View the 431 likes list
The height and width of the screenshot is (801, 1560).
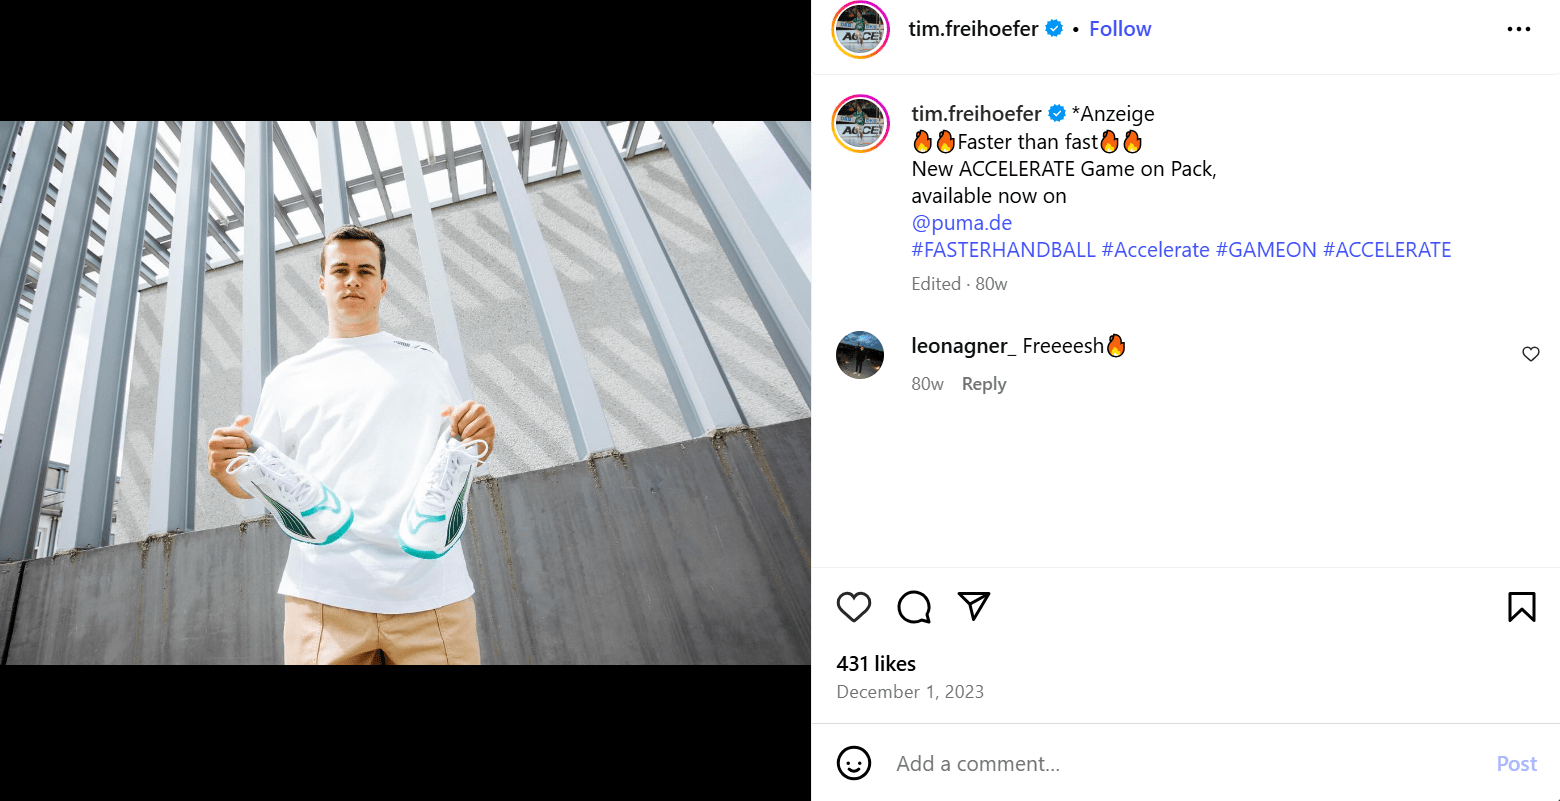click(876, 664)
